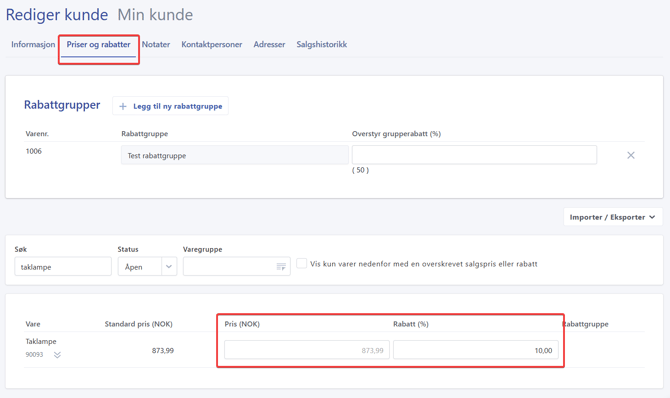Click Varegruppe list picker icon

[x=281, y=267]
